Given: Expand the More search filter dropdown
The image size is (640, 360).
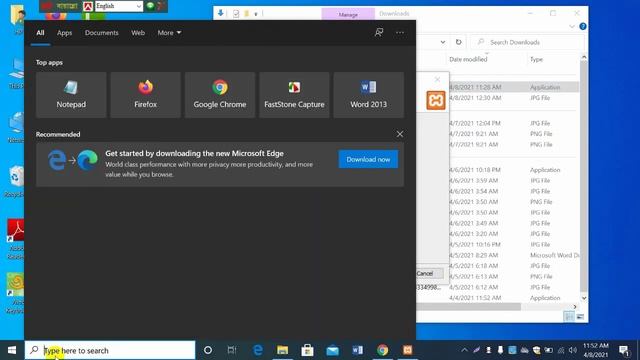Looking at the screenshot, I should (x=169, y=33).
